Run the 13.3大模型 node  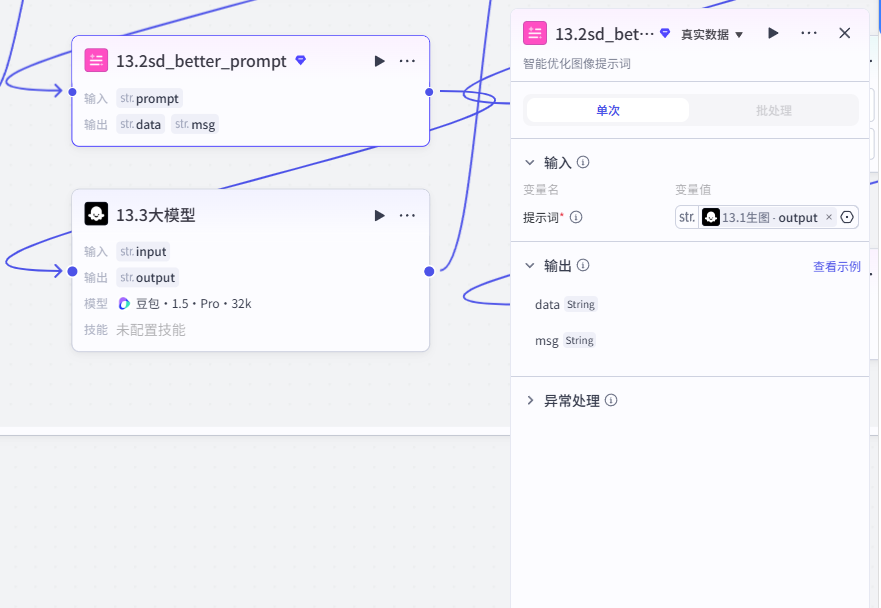coord(379,215)
